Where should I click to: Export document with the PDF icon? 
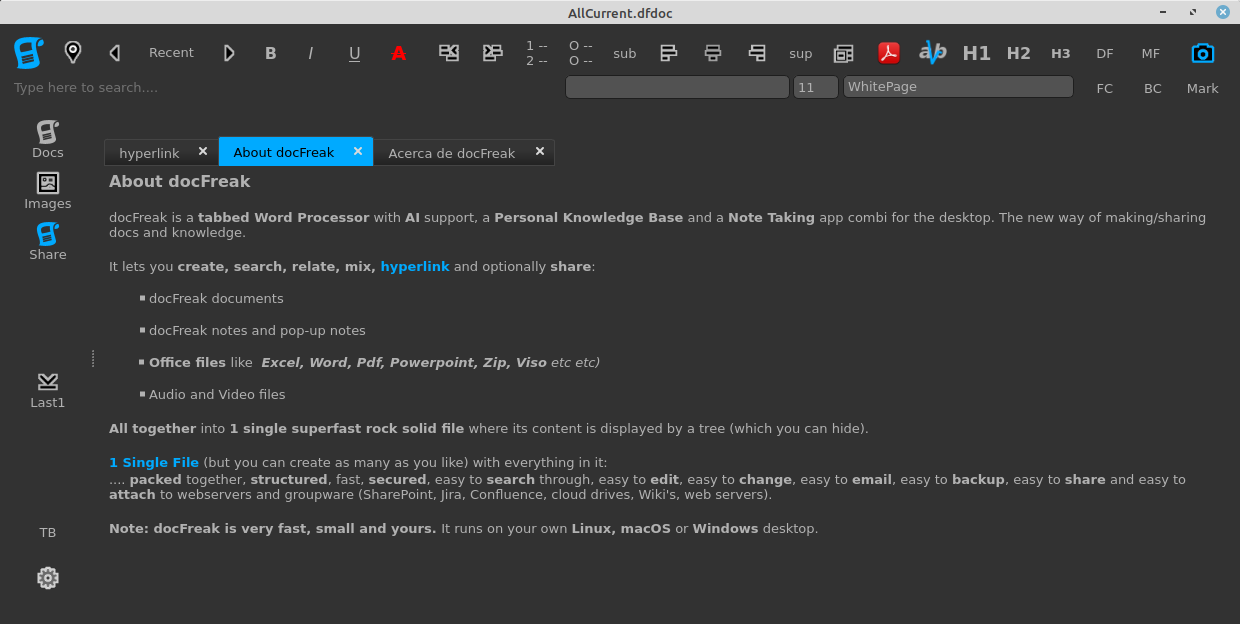coord(889,52)
